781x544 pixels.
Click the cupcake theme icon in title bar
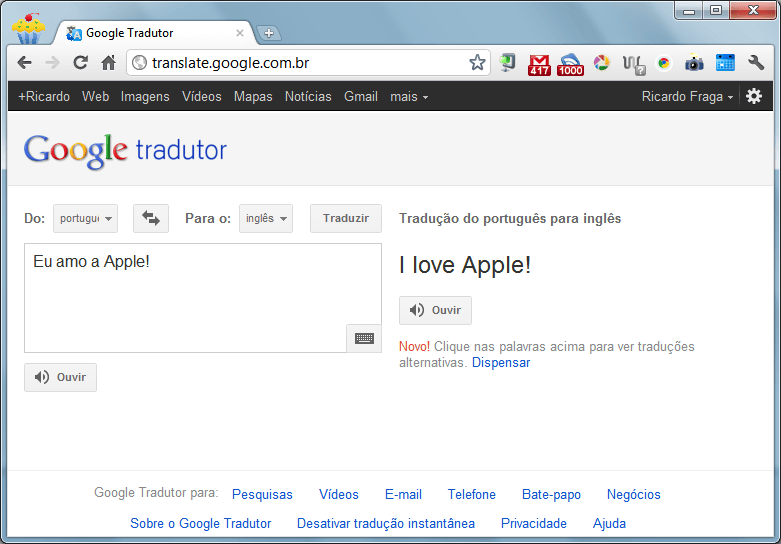(28, 29)
